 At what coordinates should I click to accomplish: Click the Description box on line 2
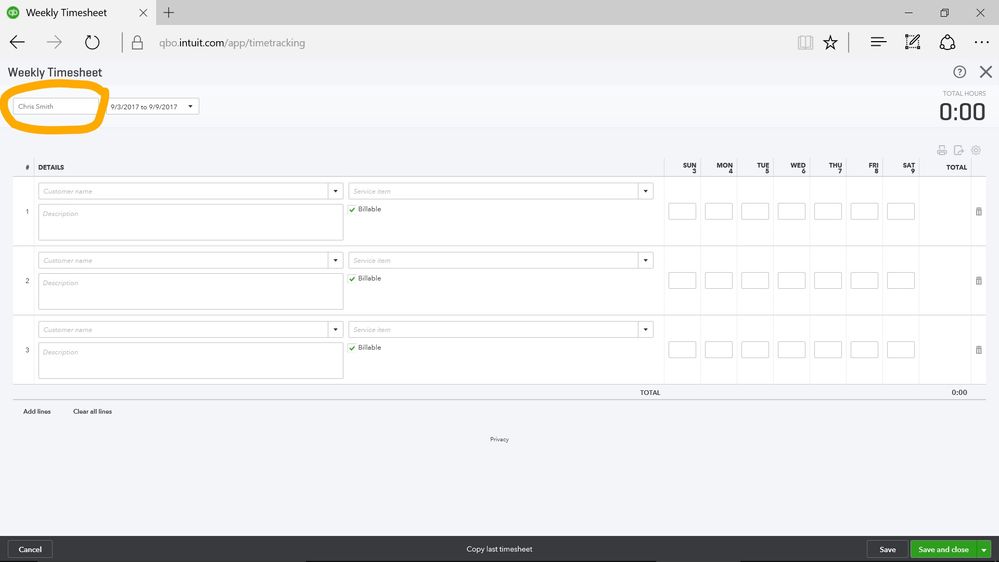190,292
